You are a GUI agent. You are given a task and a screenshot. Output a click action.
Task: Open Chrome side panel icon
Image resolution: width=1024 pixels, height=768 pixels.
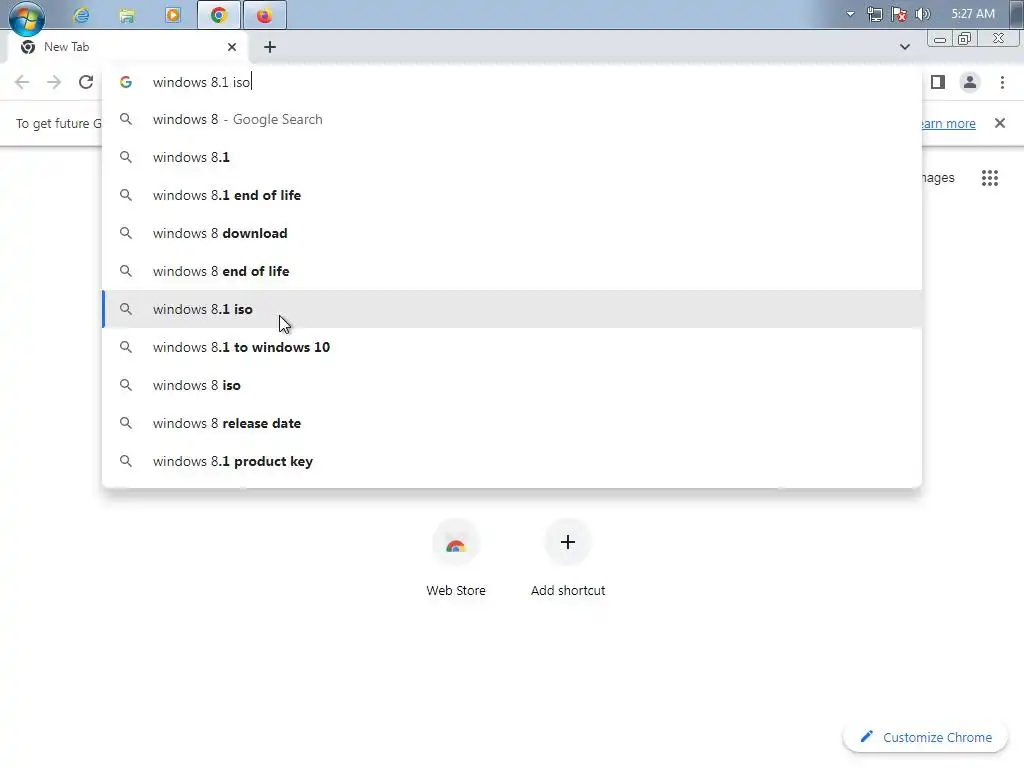point(938,82)
